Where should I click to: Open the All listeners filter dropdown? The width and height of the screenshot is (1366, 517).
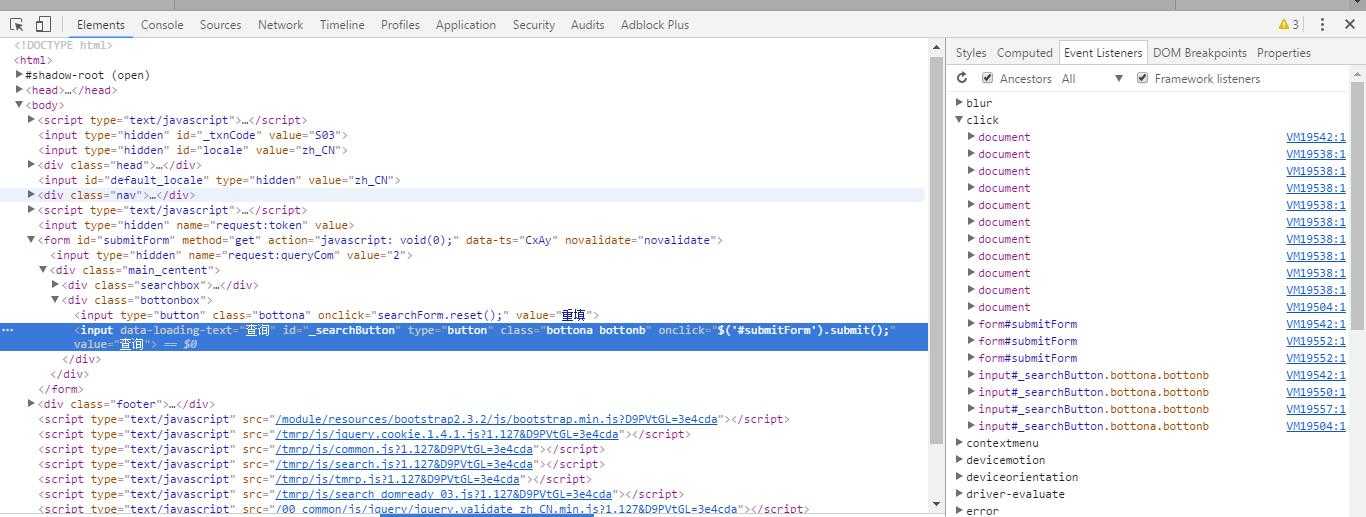tap(1092, 78)
